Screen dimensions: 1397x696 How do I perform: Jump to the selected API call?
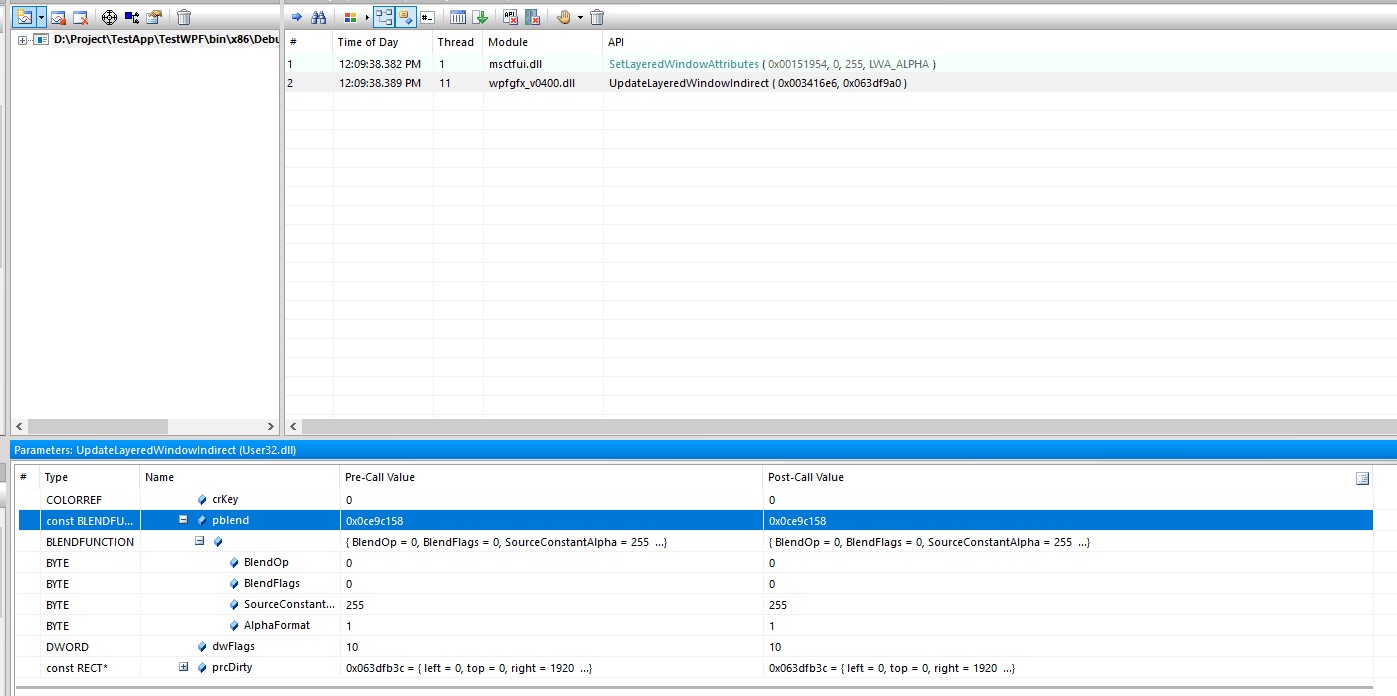pos(297,17)
